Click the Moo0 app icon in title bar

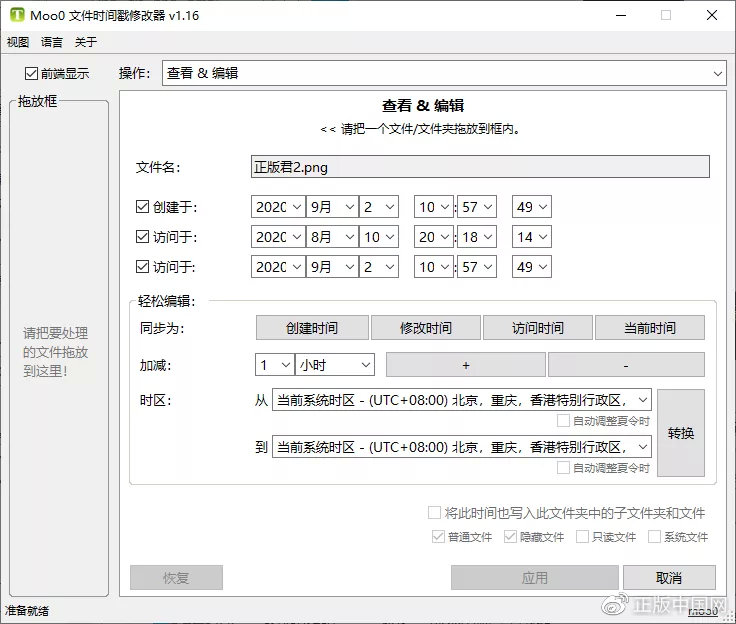pos(17,15)
